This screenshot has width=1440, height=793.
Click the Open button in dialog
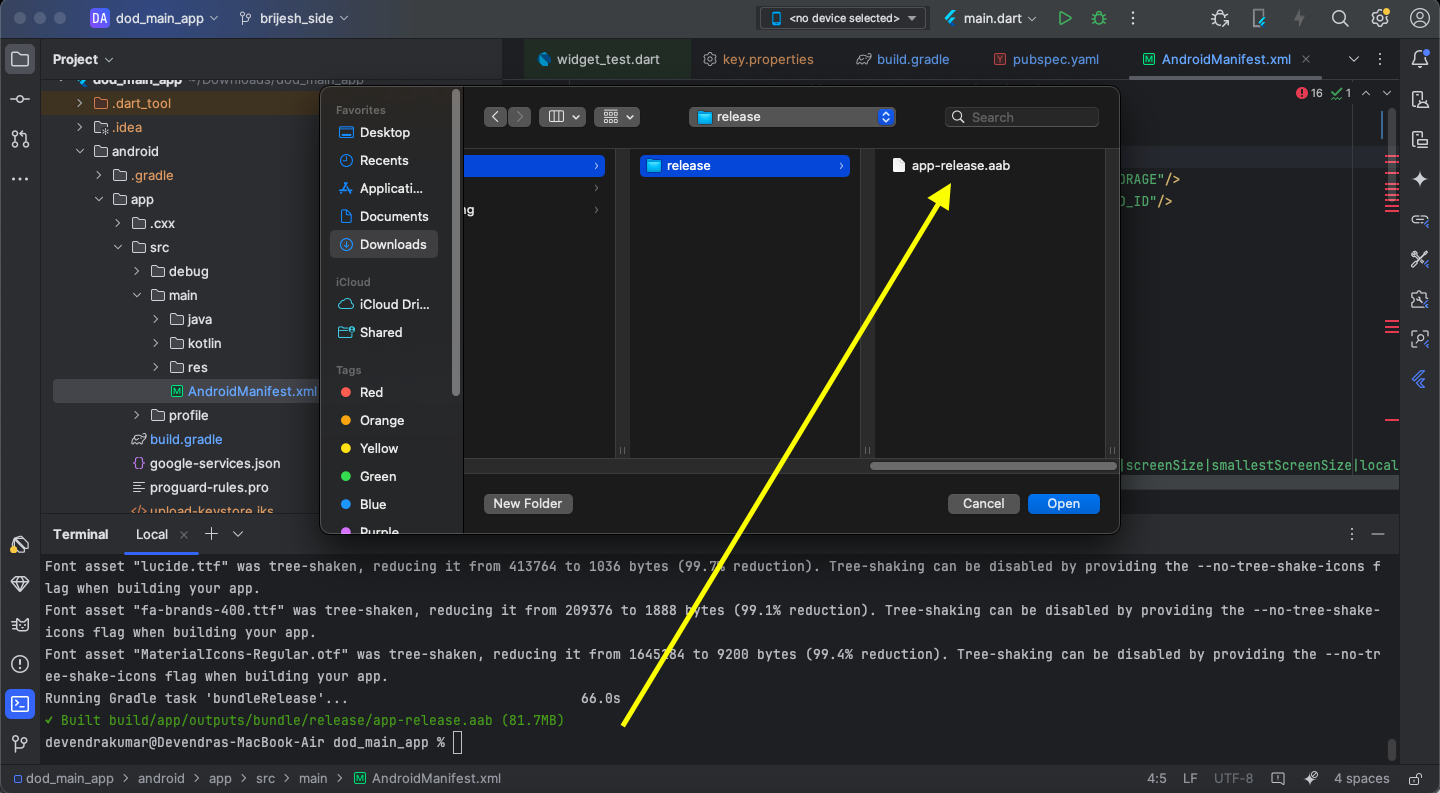click(1063, 504)
